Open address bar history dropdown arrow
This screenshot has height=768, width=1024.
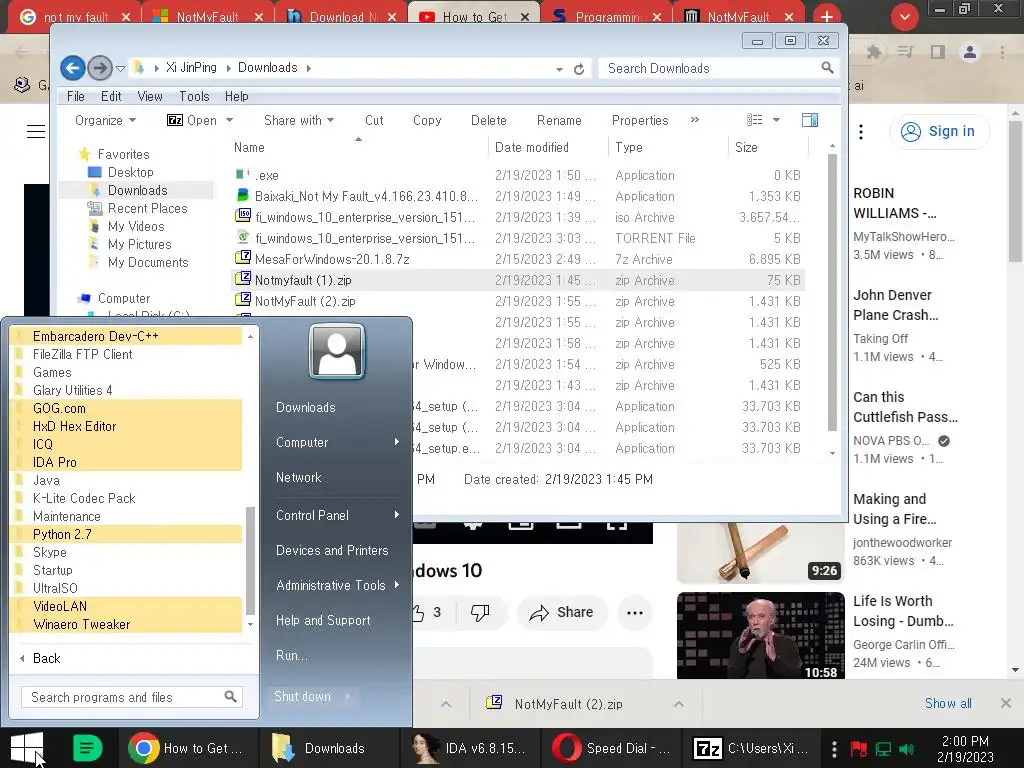tap(559, 69)
